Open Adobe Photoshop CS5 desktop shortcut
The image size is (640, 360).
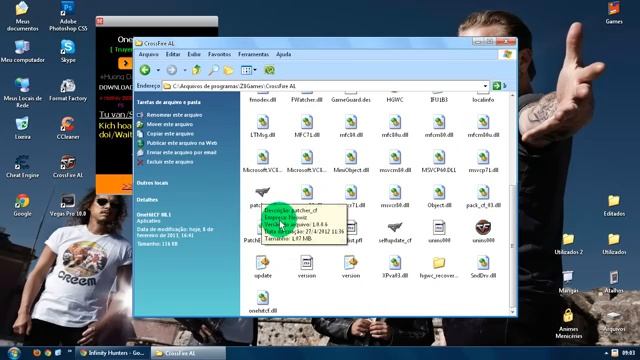tap(68, 16)
